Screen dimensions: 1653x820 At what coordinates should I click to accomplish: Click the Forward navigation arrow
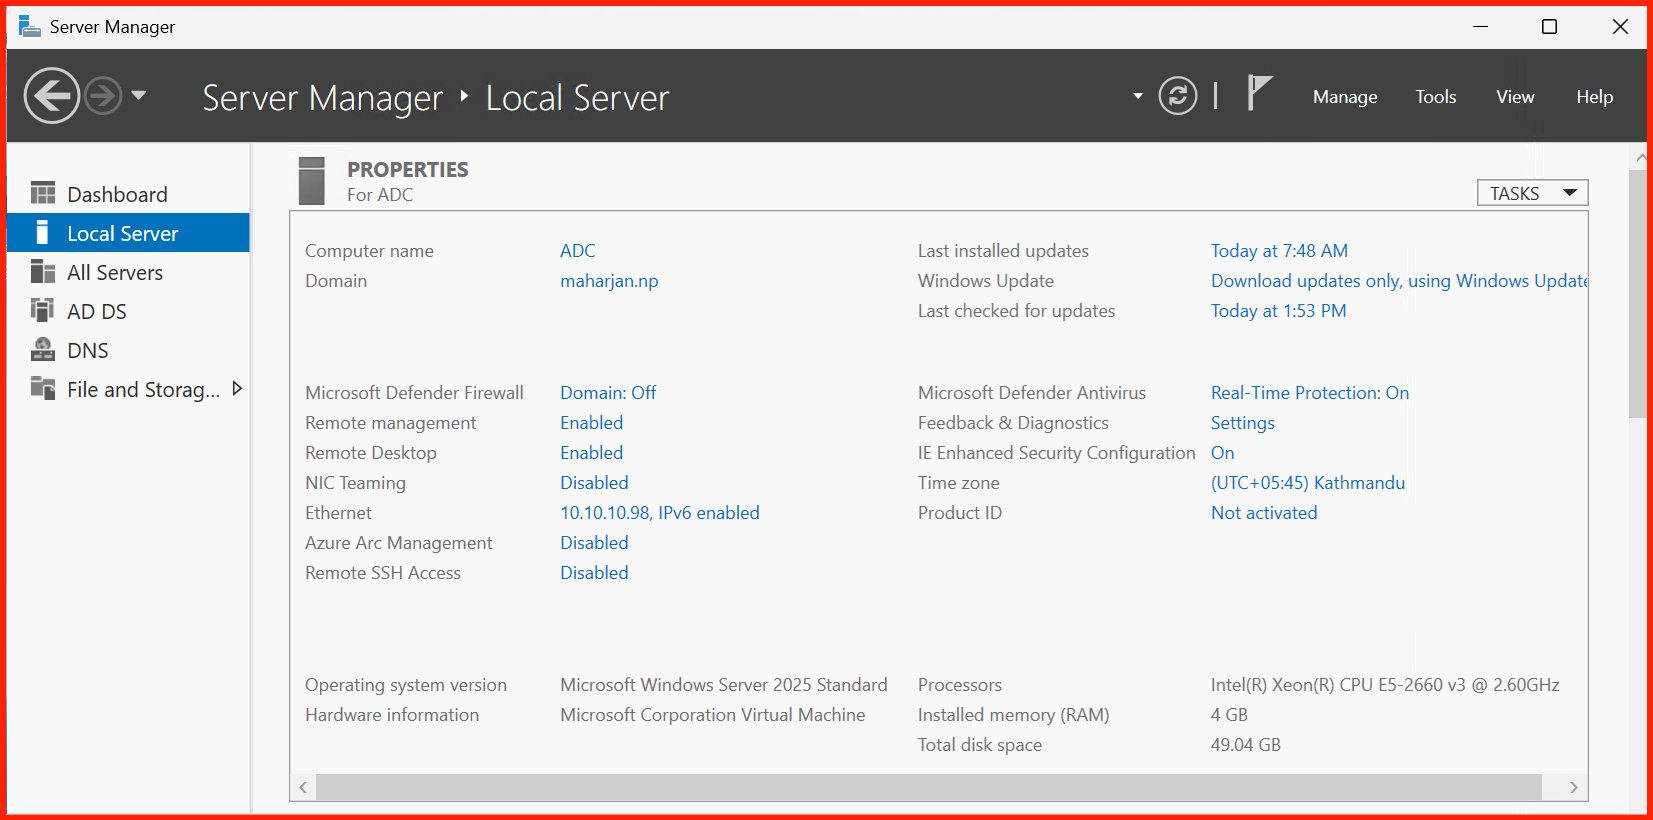point(103,96)
